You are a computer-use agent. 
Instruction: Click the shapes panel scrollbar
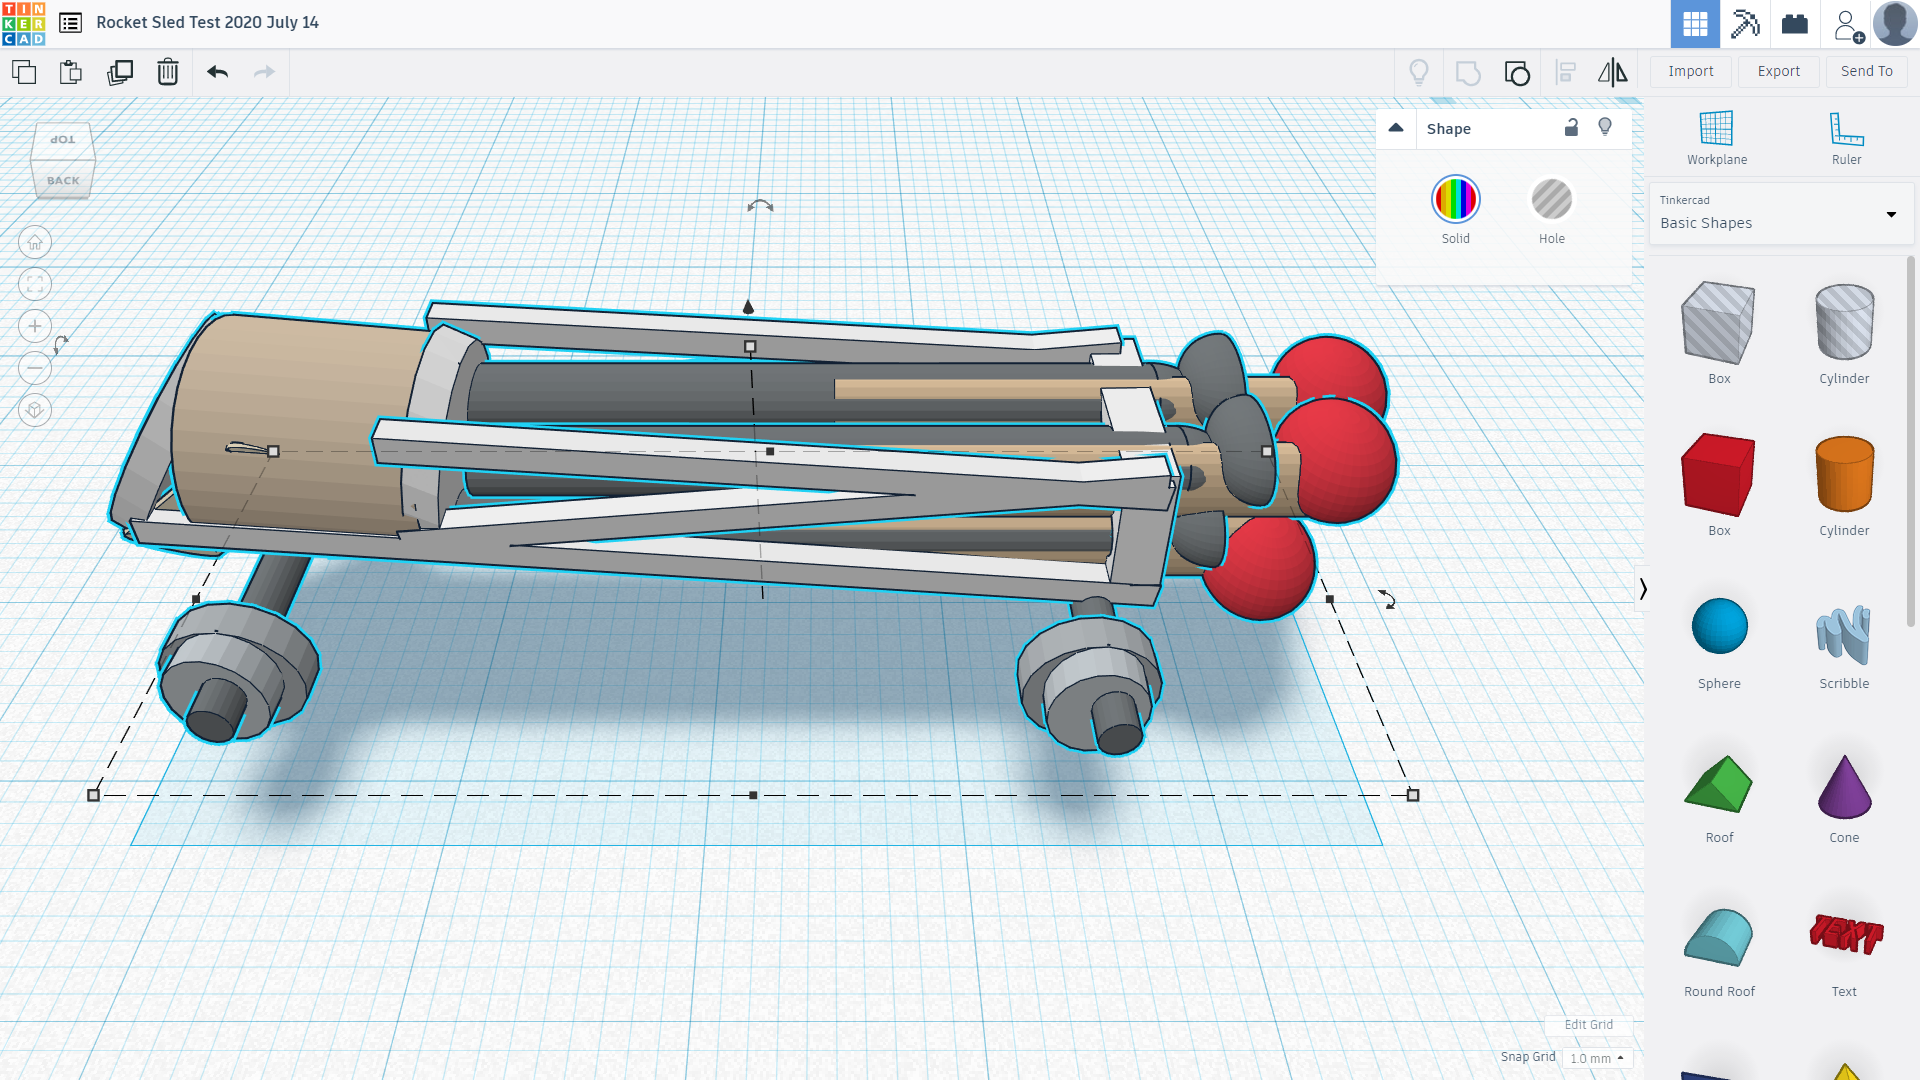pos(1911,440)
